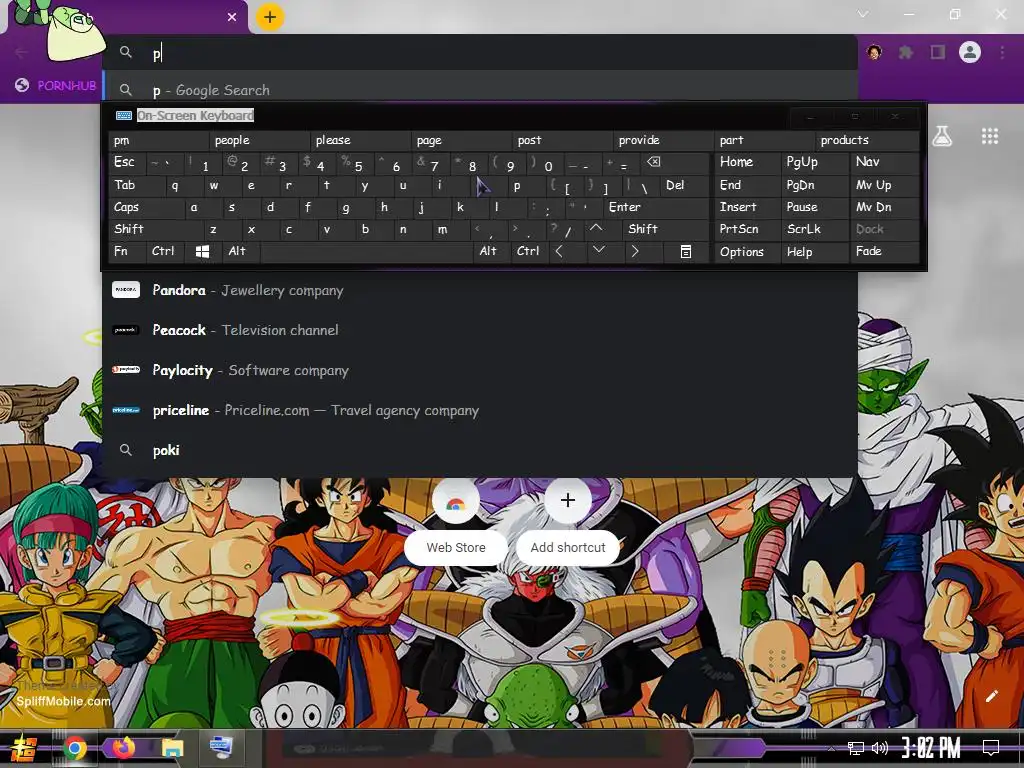Pick the 'provide' word prediction

tap(664, 140)
